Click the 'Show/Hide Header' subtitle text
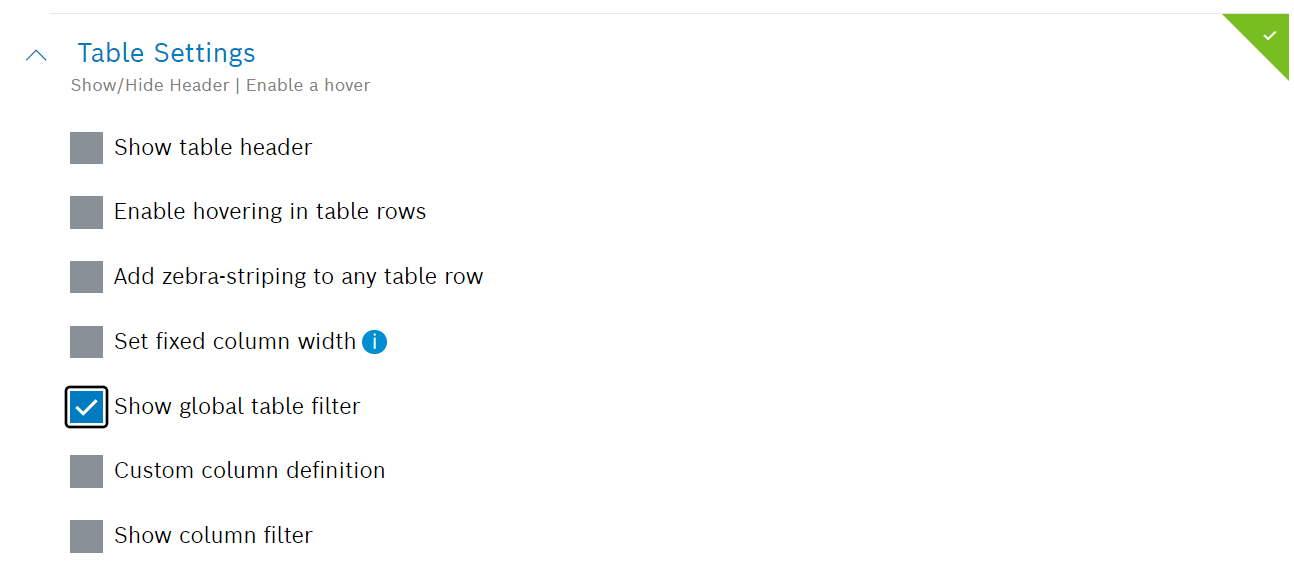 tap(150, 86)
